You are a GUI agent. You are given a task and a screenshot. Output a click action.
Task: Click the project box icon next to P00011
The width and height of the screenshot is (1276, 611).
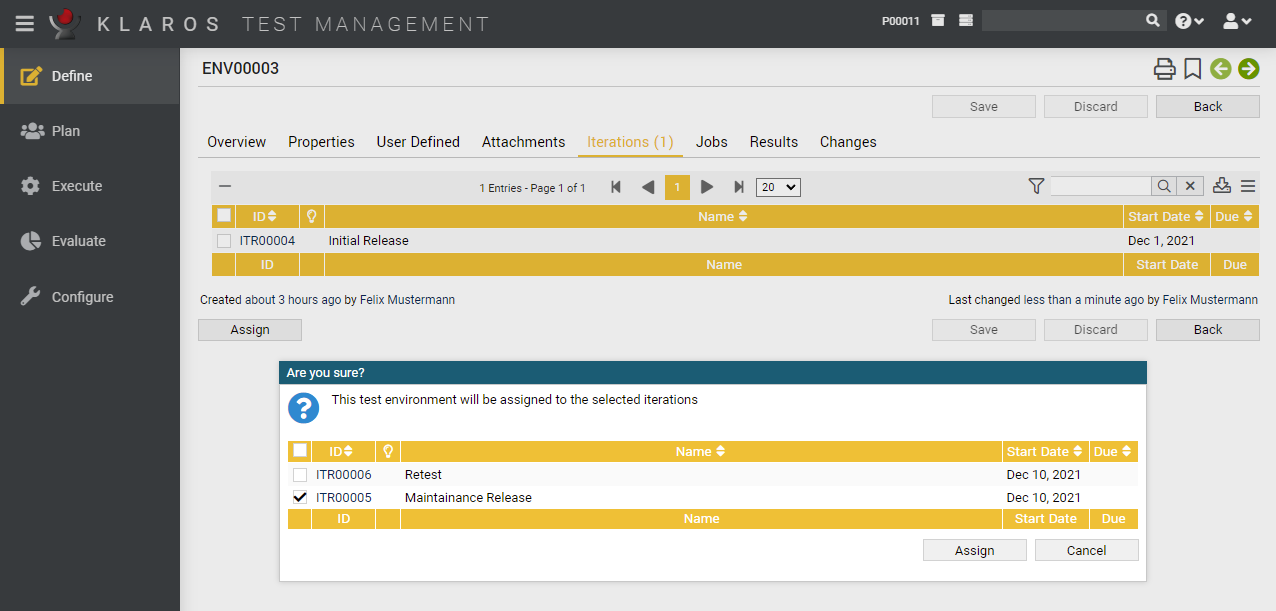coord(938,20)
